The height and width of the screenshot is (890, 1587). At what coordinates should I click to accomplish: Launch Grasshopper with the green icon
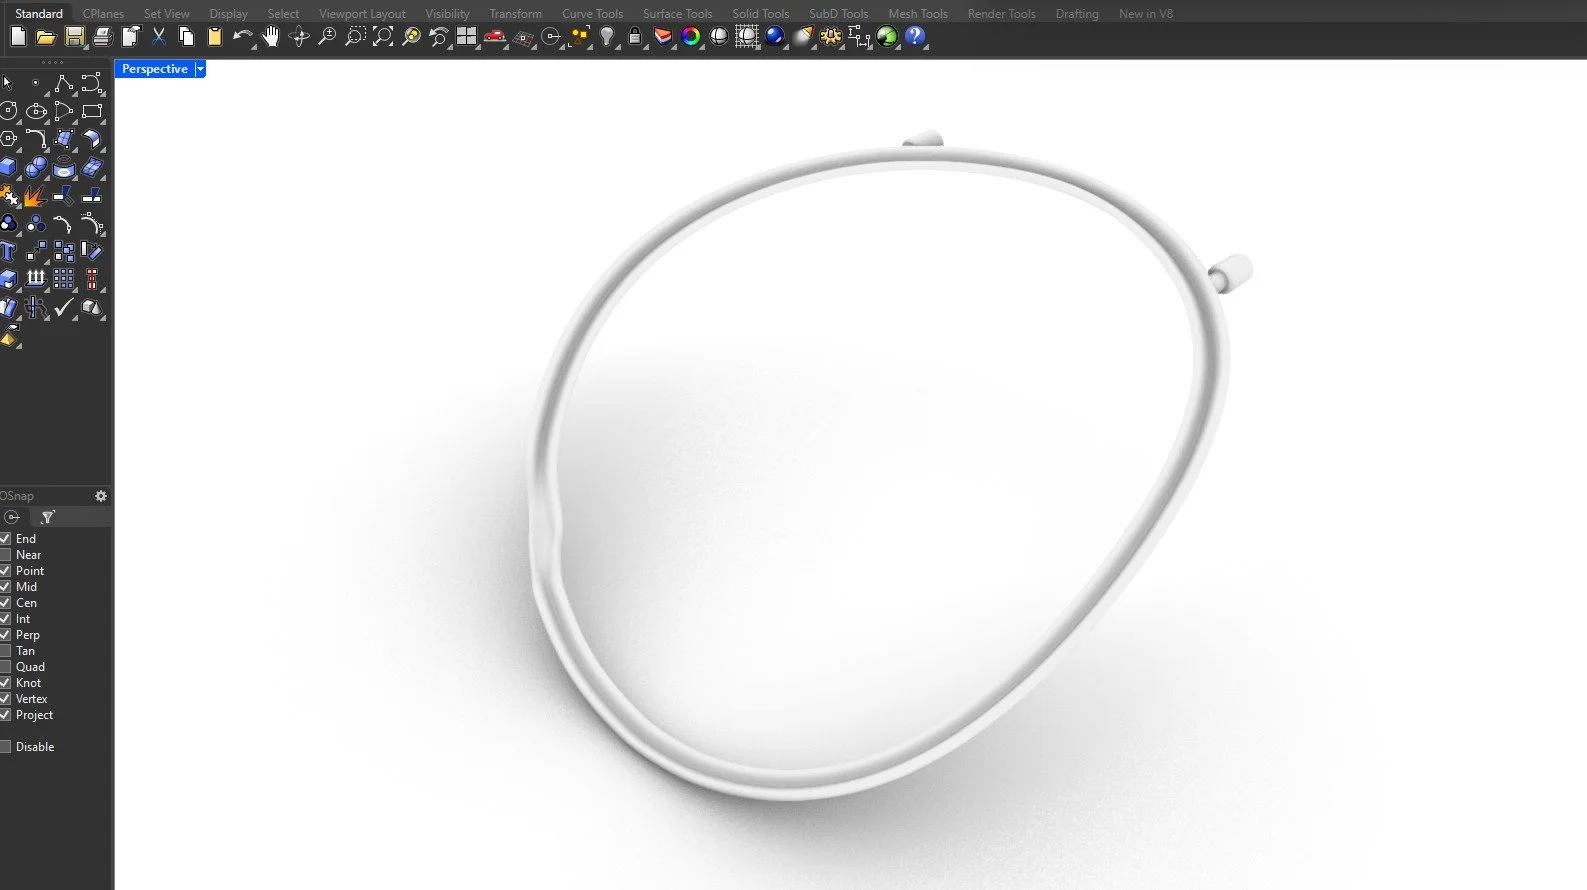pyautogui.click(x=887, y=37)
